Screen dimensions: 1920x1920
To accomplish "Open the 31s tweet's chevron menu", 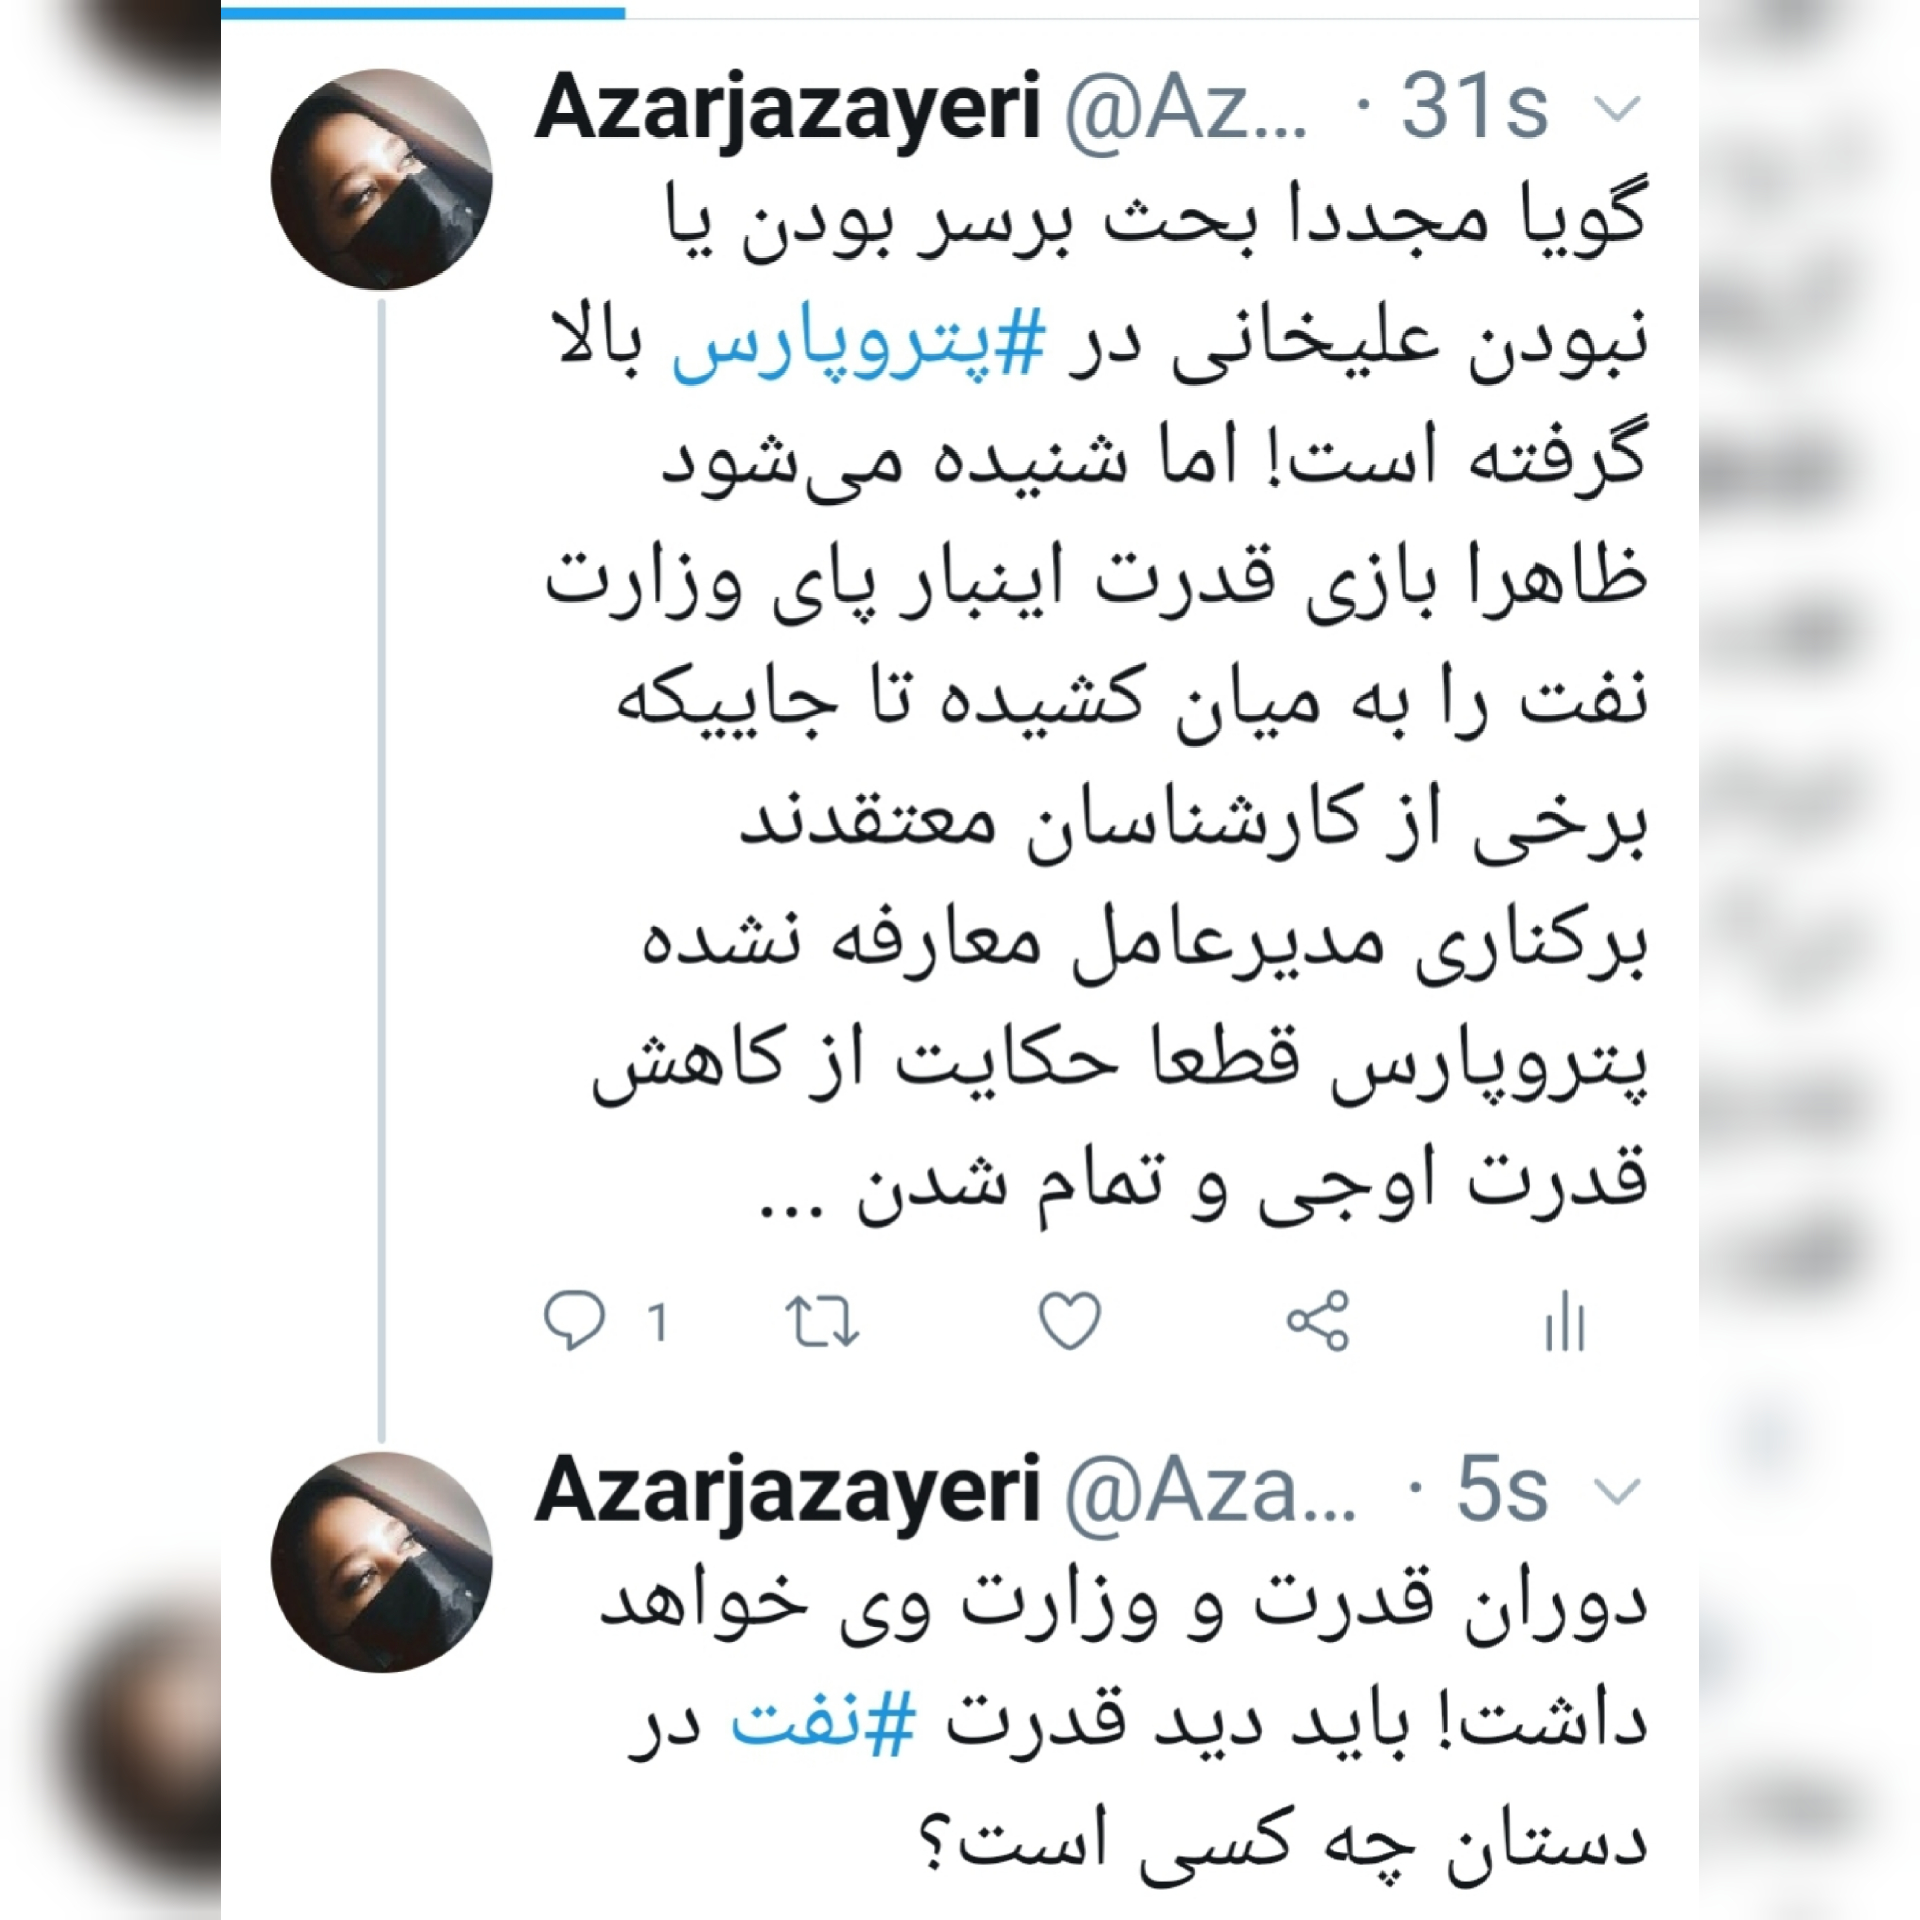I will point(1617,108).
